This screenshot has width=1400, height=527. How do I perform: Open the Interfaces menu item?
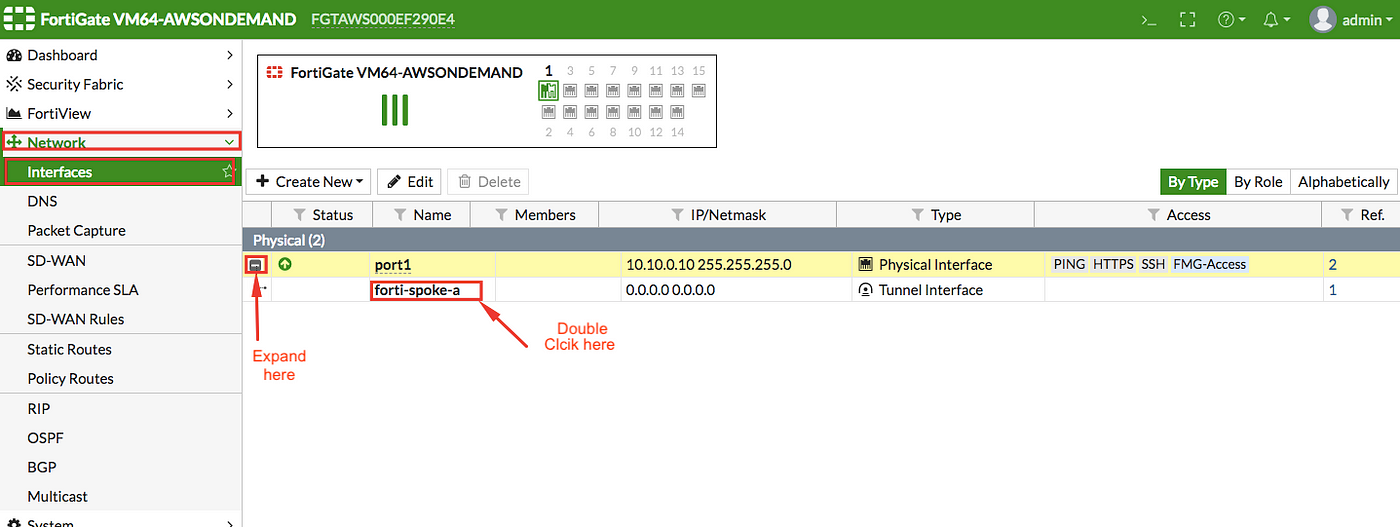[121, 172]
